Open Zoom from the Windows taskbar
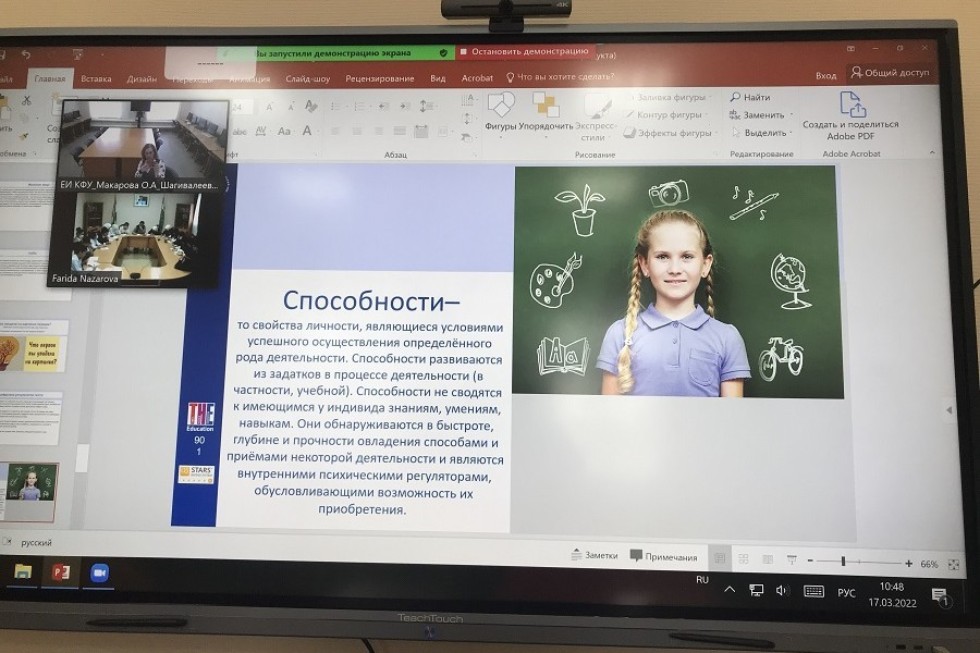980x653 pixels. (x=99, y=573)
